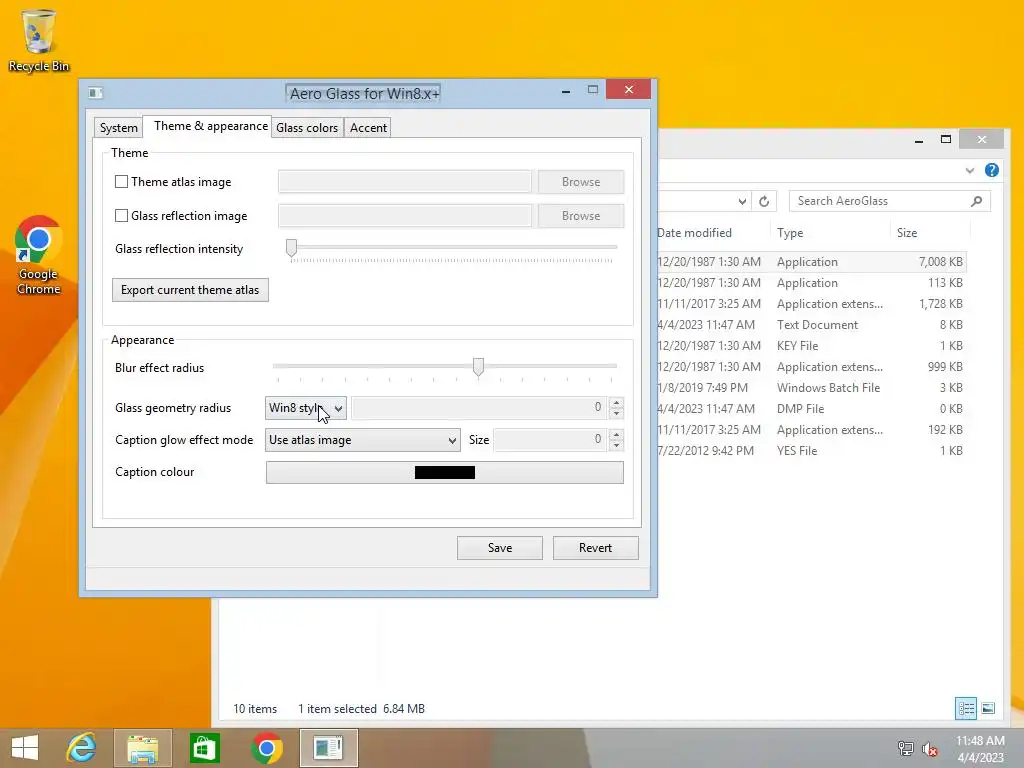Enable the Theme atlas image checkbox
Image resolution: width=1024 pixels, height=768 pixels.
coord(121,182)
